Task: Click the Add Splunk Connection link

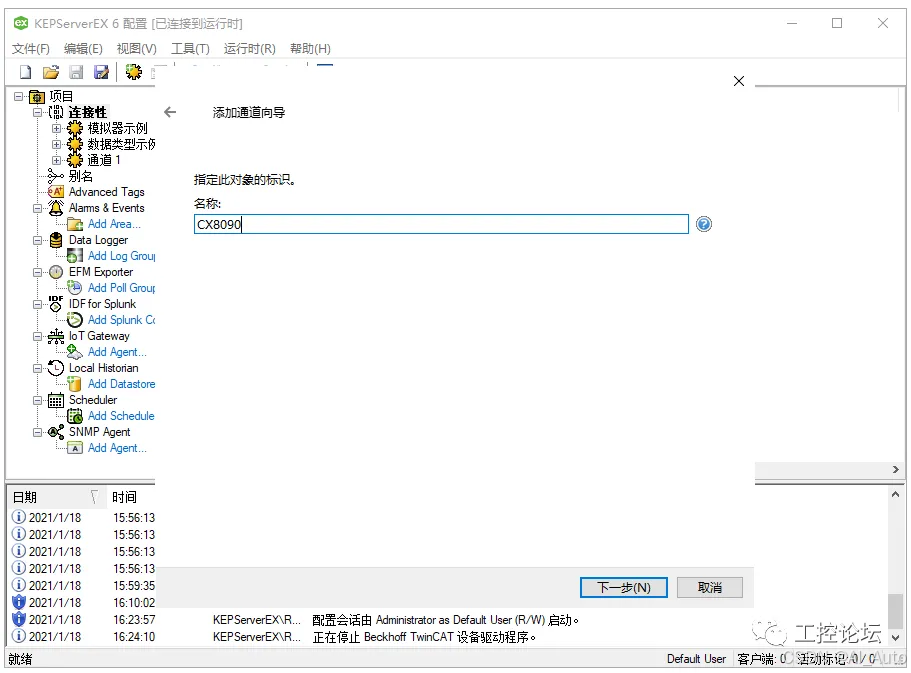Action: point(121,320)
